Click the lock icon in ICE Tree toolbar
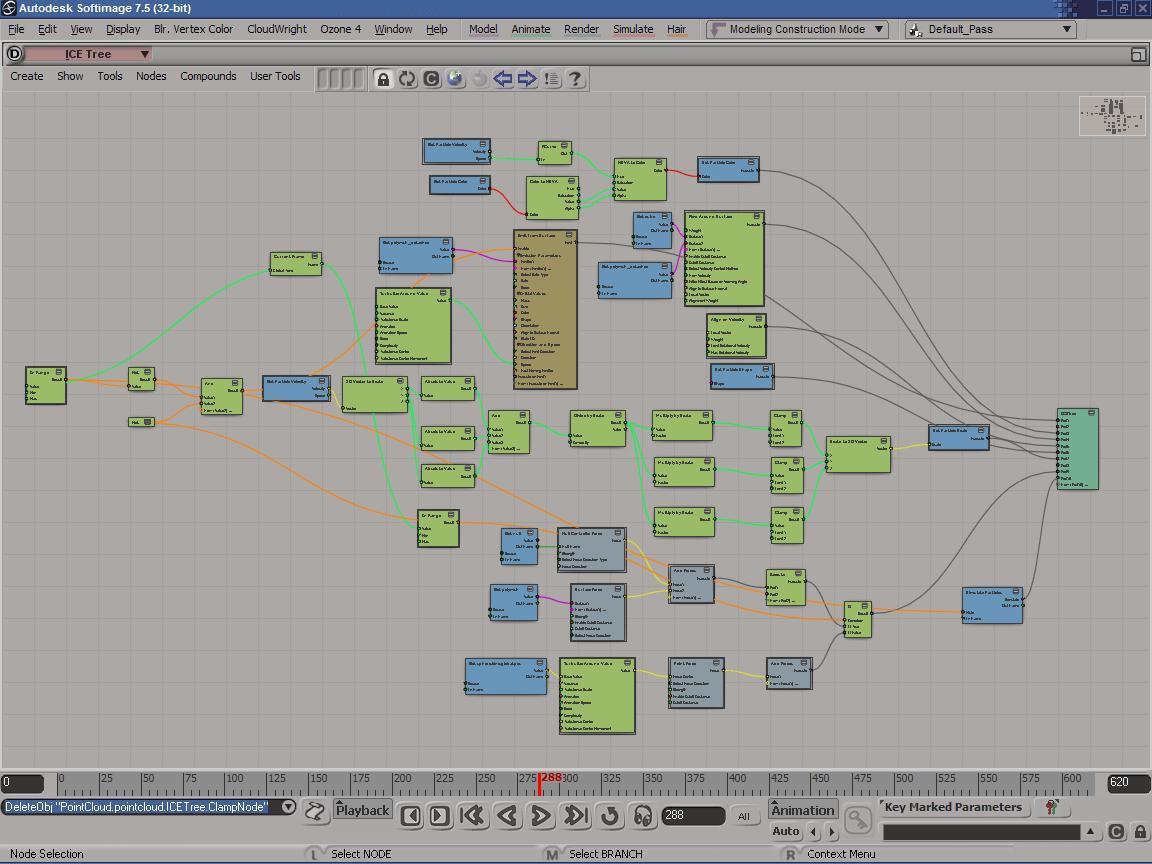 click(x=383, y=79)
